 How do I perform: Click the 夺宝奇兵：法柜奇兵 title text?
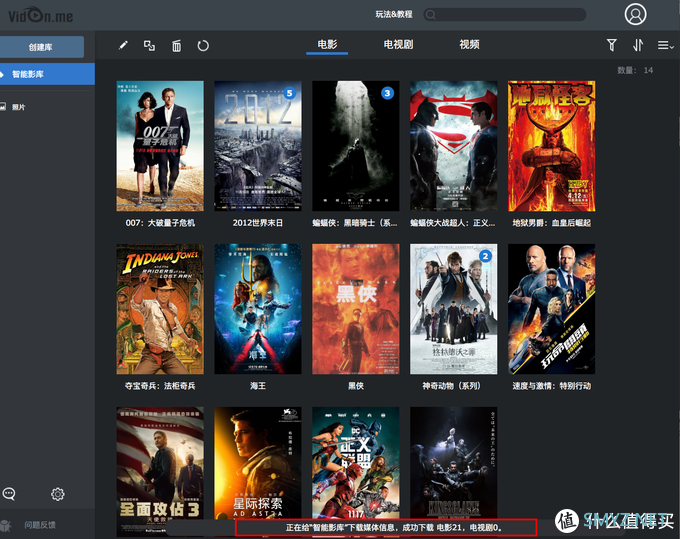pyautogui.click(x=160, y=386)
